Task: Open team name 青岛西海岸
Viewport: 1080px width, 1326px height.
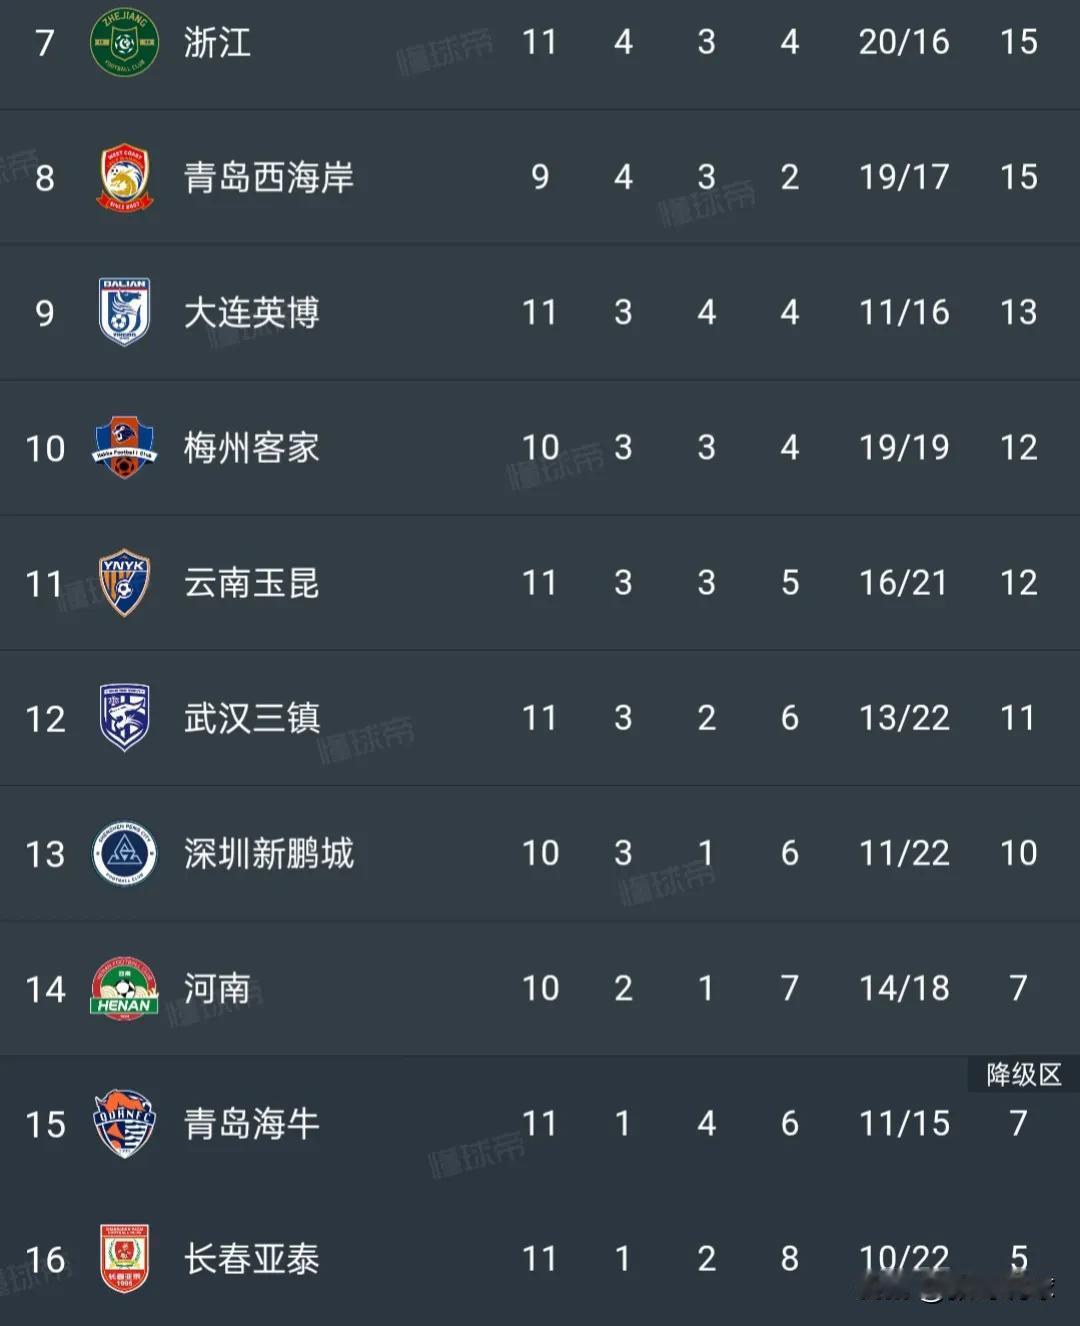Action: click(x=269, y=178)
